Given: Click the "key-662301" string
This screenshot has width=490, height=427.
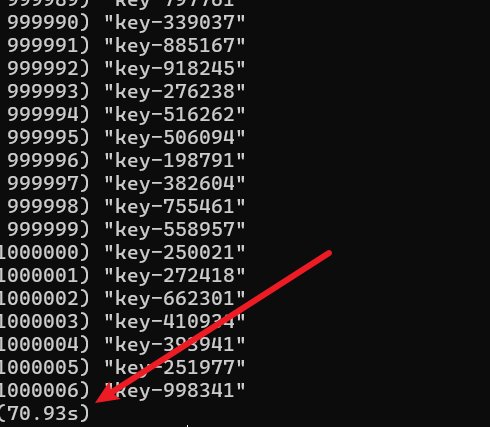Looking at the screenshot, I should click(x=175, y=299).
